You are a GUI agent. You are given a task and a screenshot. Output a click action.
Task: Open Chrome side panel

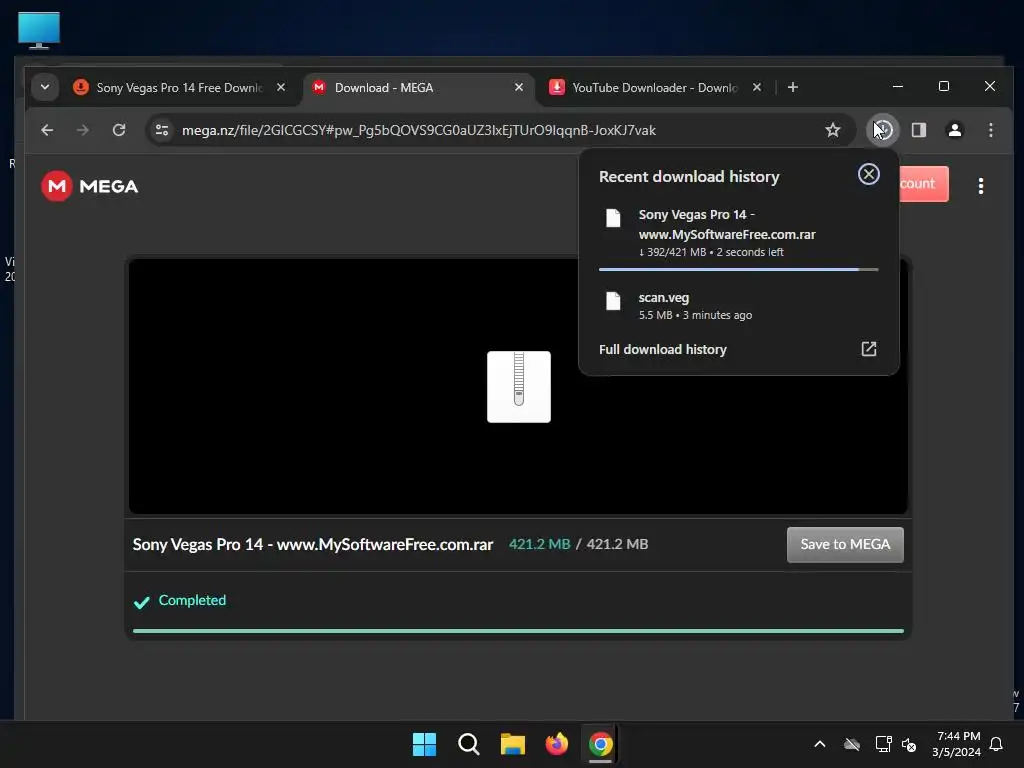919,130
